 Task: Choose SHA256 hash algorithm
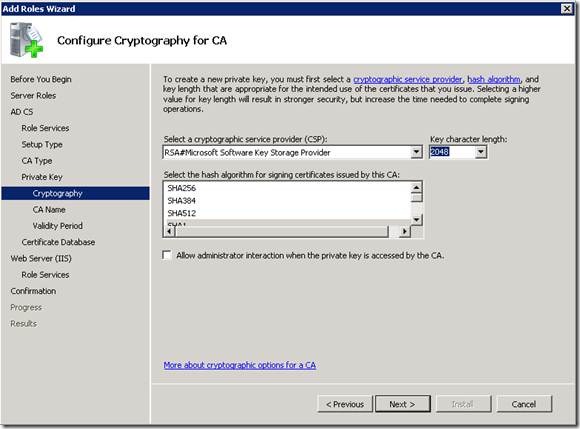[182, 188]
